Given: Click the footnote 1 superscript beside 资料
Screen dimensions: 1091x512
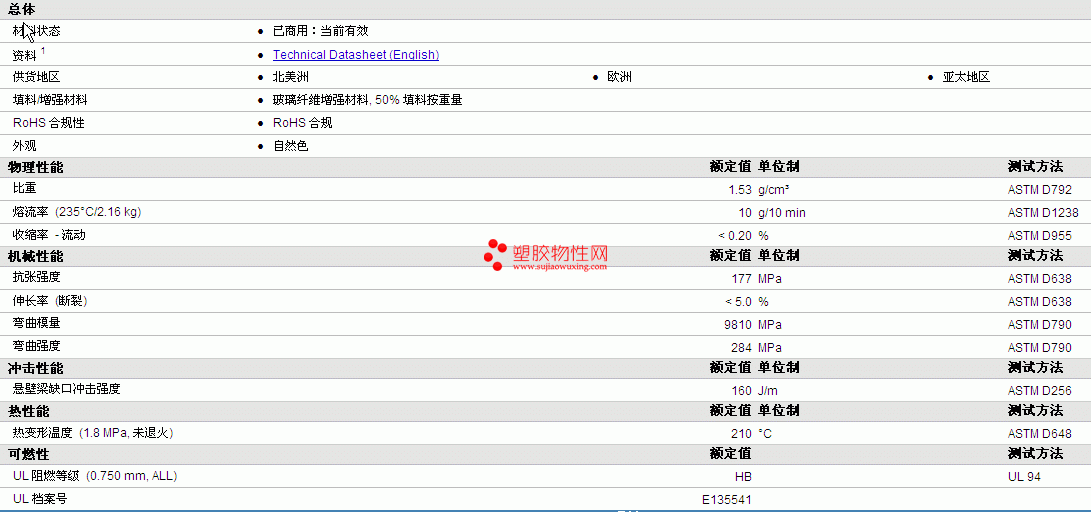Looking at the screenshot, I should pyautogui.click(x=43, y=50).
